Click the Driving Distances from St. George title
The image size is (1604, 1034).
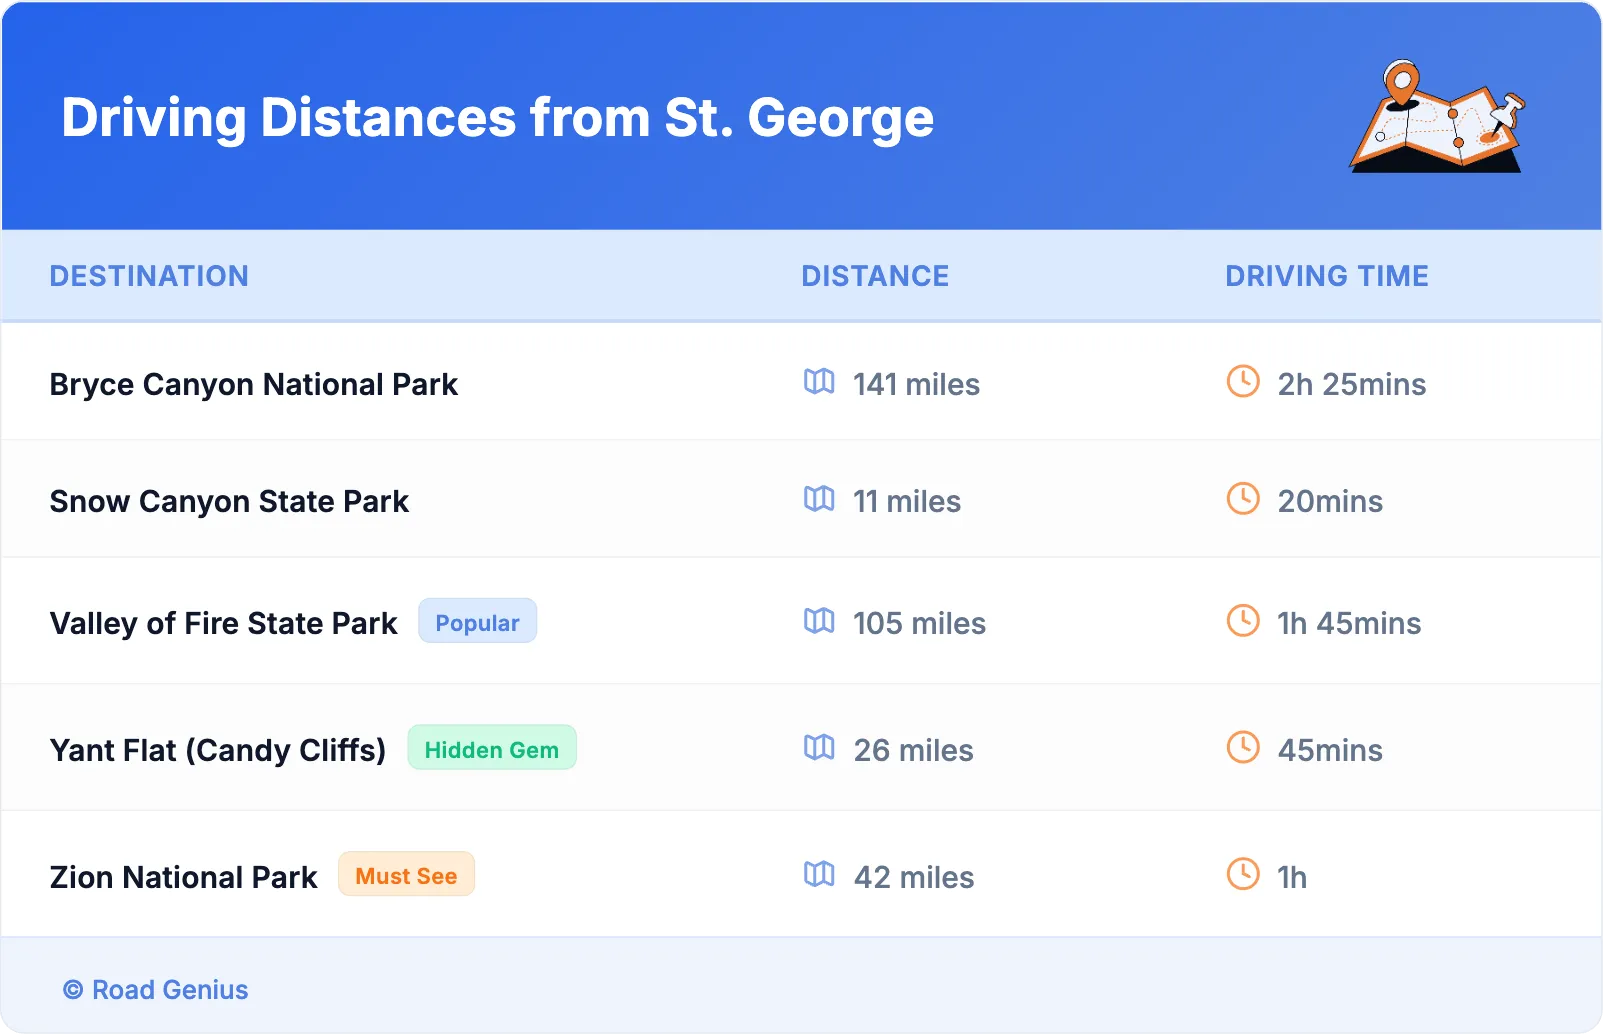(498, 118)
